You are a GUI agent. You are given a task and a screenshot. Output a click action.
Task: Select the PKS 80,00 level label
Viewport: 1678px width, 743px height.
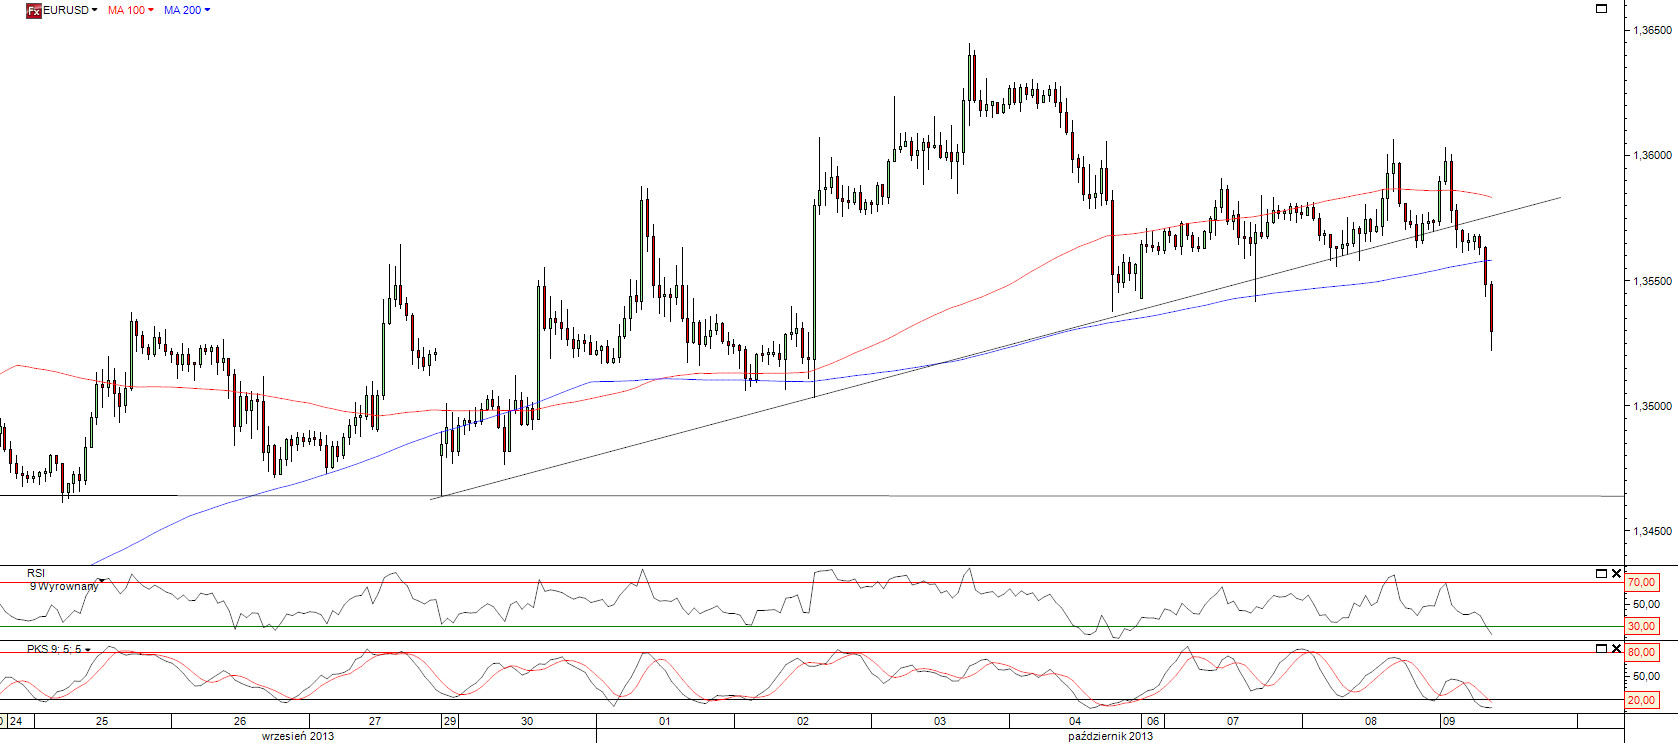[1641, 652]
